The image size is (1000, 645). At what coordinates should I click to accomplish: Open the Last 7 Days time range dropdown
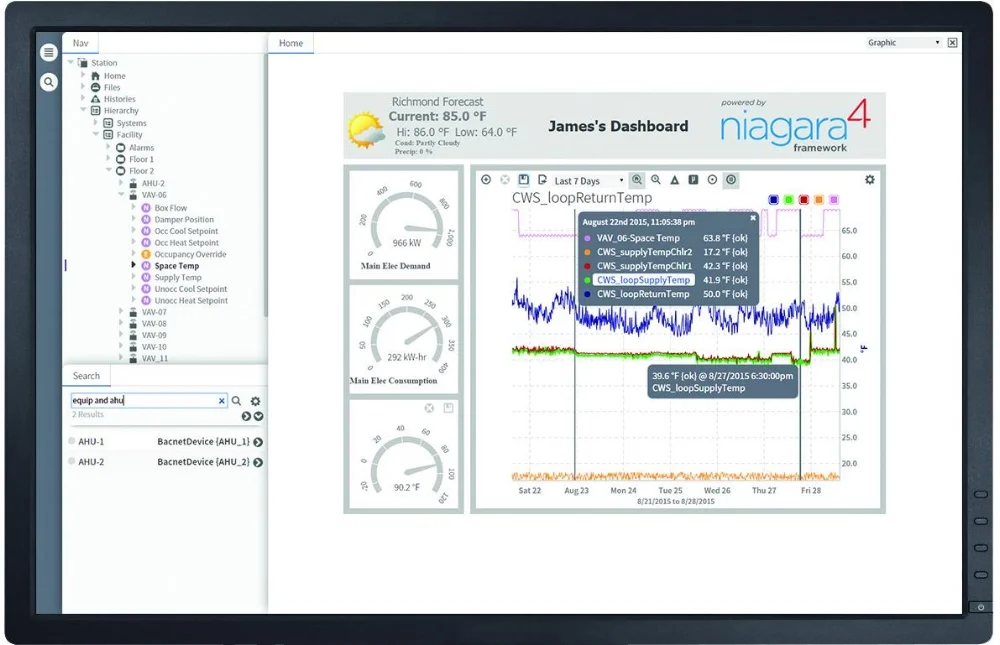coord(589,181)
